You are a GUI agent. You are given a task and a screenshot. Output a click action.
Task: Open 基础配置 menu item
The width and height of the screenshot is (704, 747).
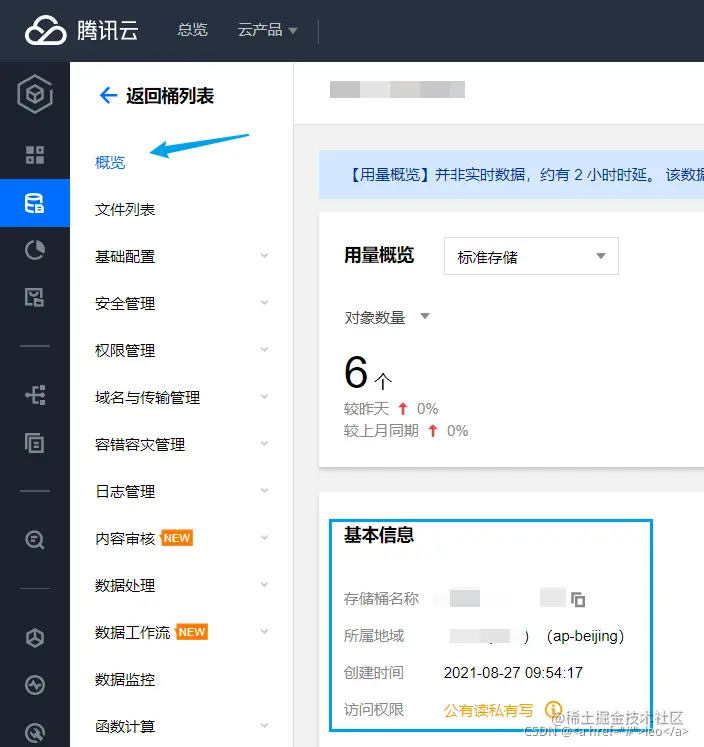[125, 256]
